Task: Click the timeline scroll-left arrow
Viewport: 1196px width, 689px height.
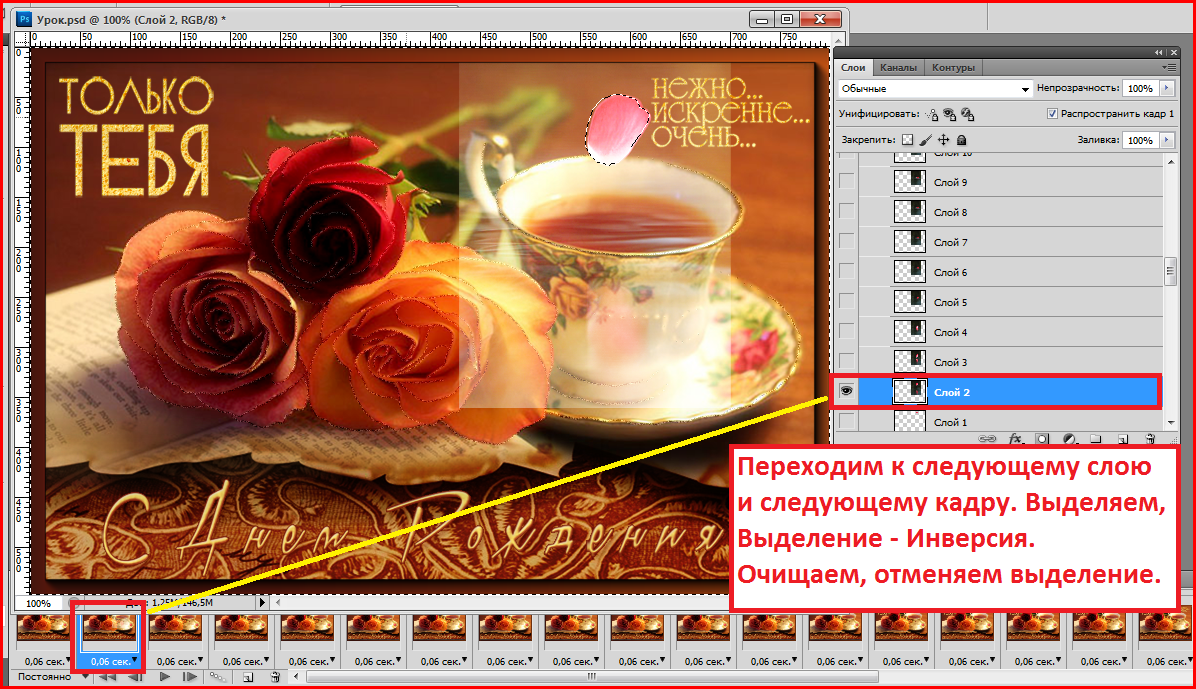Action: (x=297, y=677)
